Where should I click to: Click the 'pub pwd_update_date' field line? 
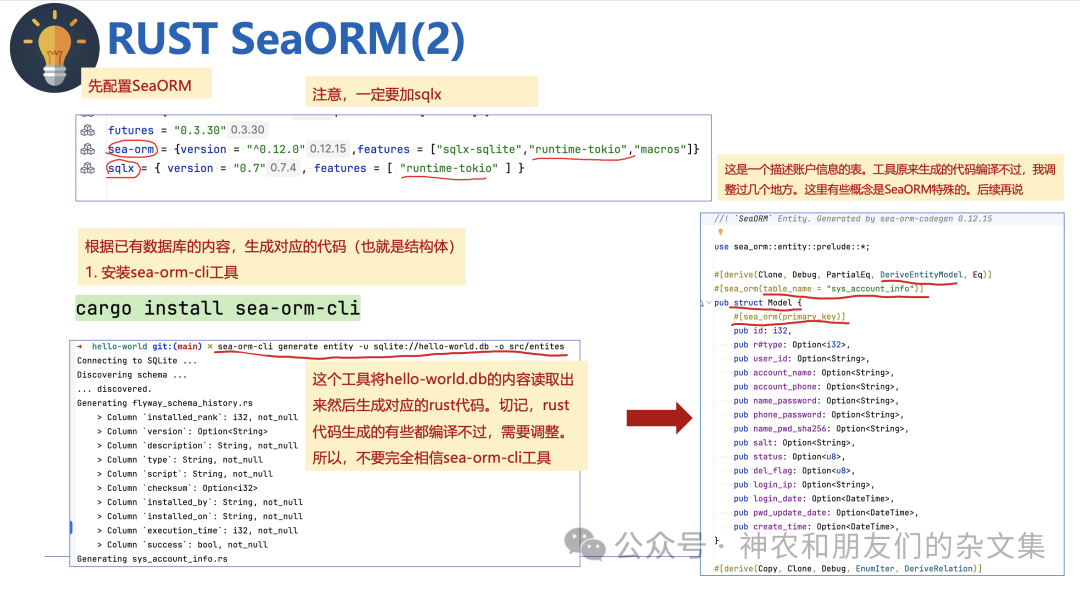(x=826, y=513)
